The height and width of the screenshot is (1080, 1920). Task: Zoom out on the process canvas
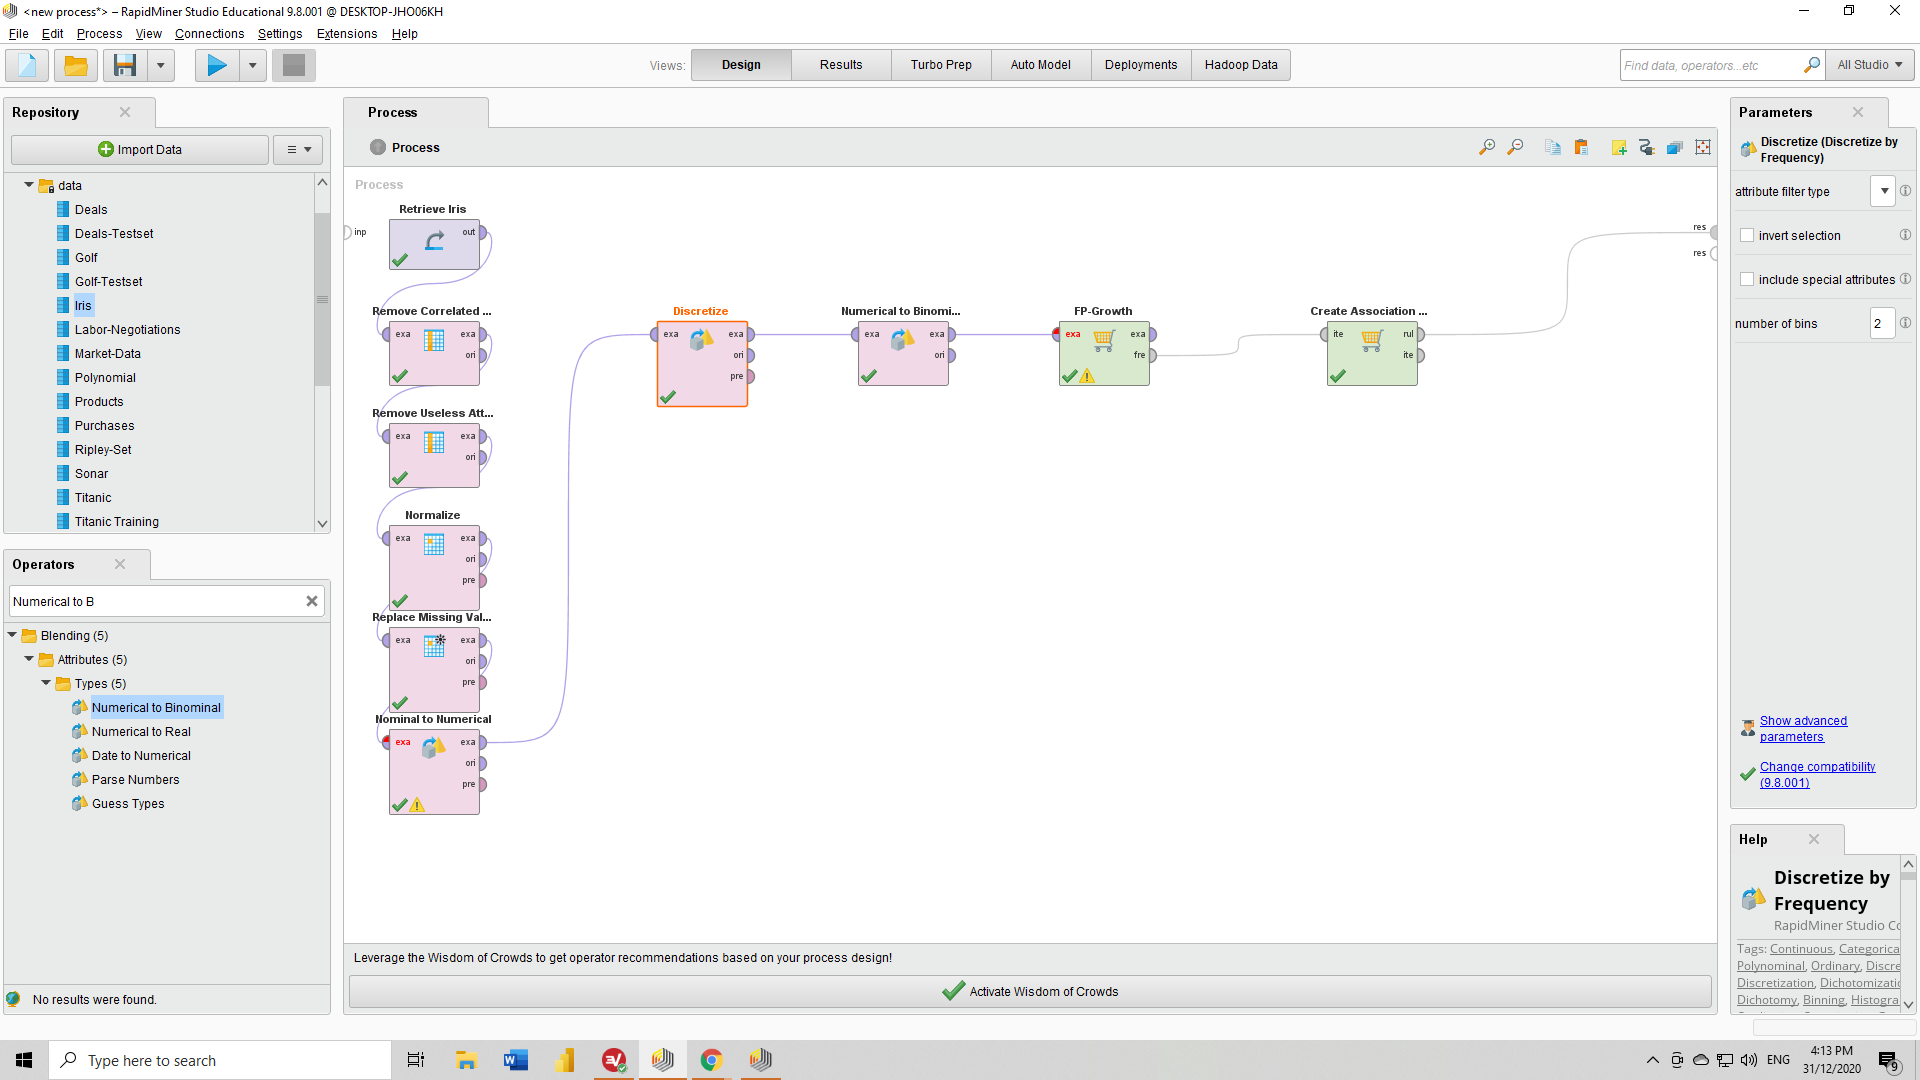pyautogui.click(x=1515, y=148)
